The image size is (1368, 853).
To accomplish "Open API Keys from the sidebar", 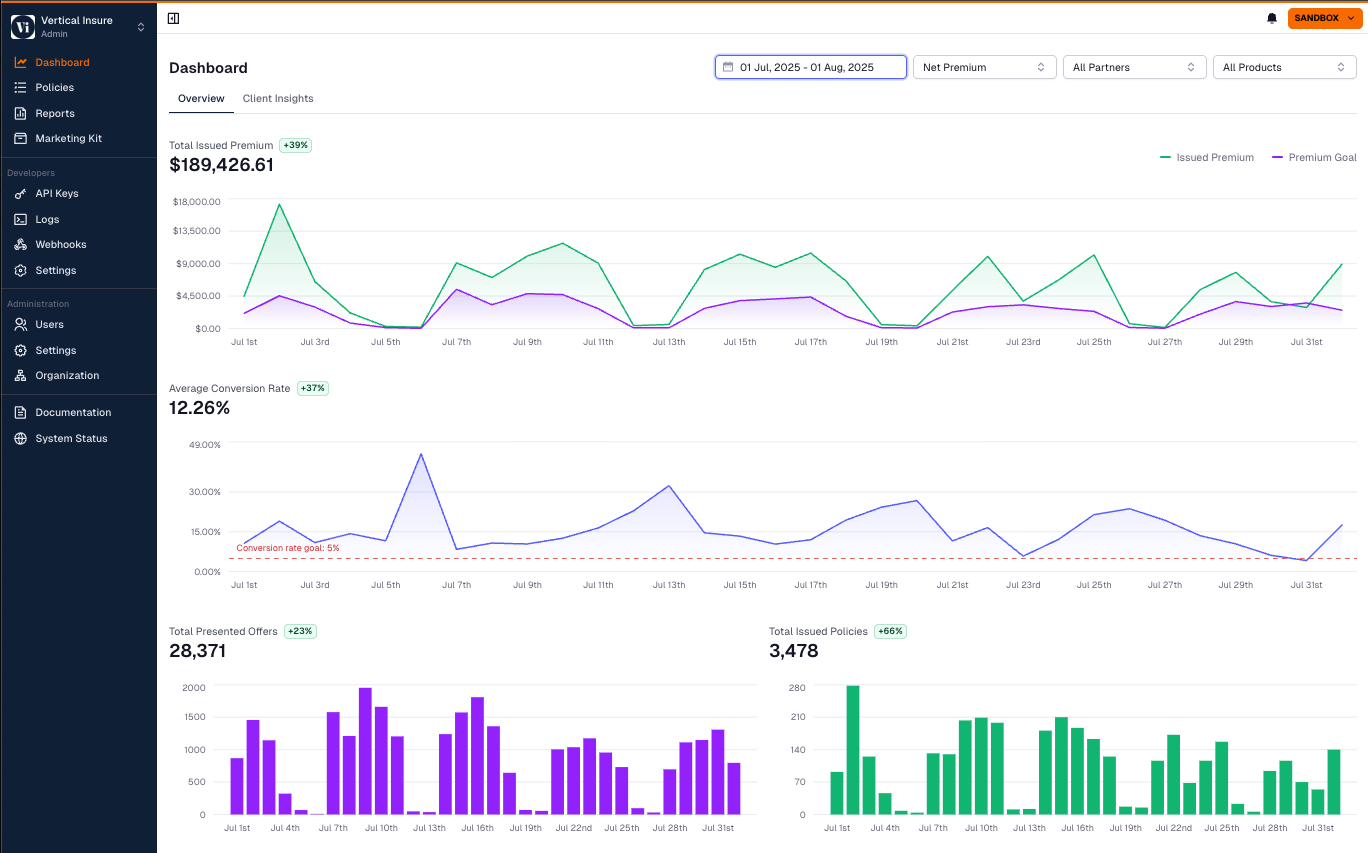I will pos(56,194).
